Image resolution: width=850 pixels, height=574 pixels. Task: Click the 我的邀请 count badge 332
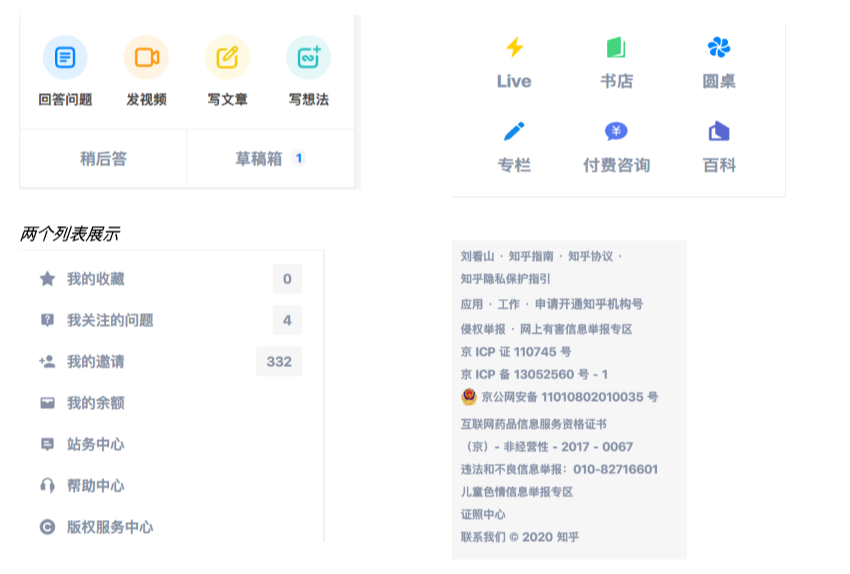click(x=279, y=362)
